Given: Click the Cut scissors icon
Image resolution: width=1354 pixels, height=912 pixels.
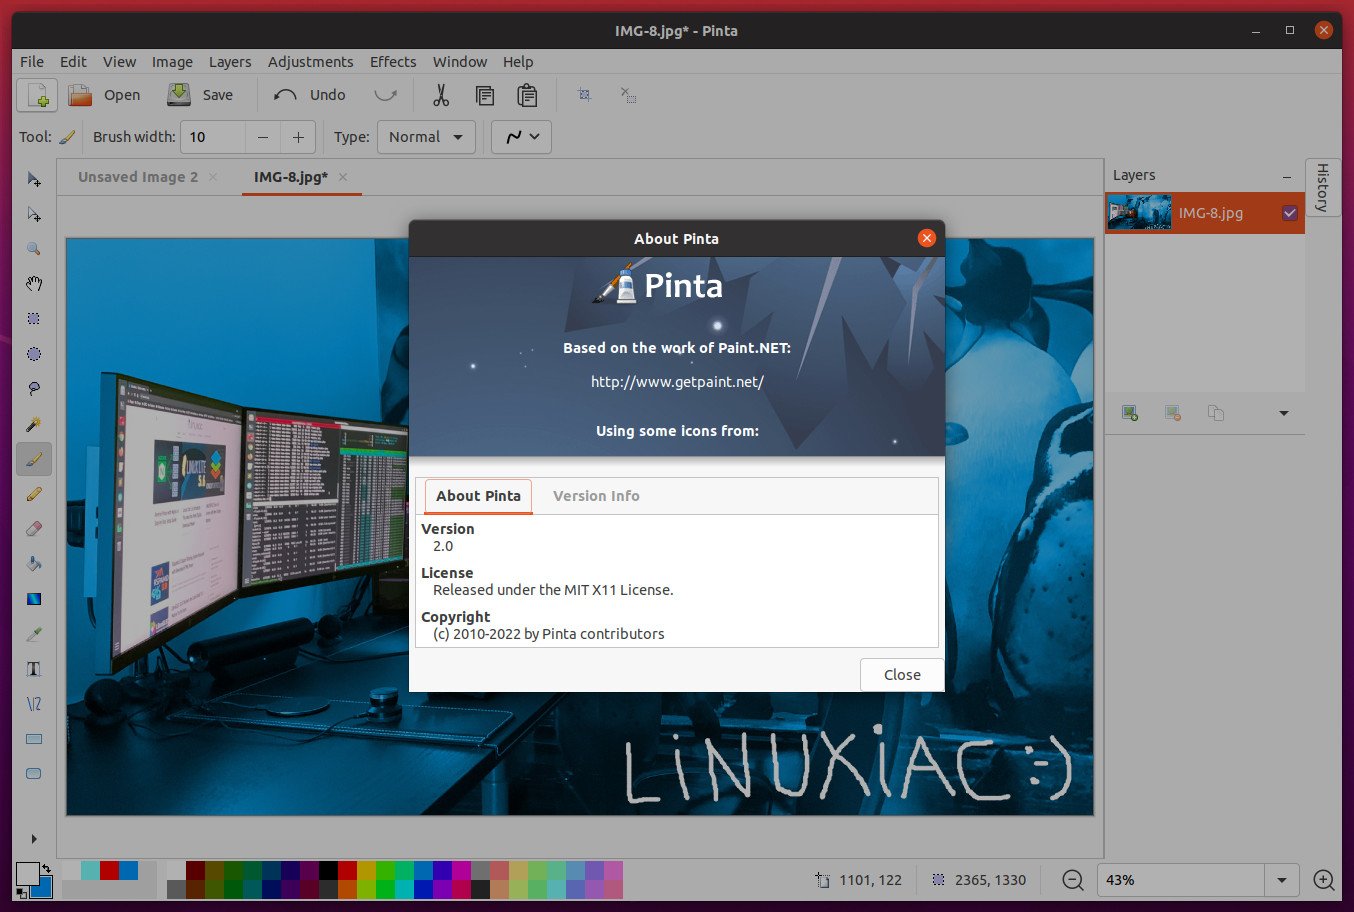Looking at the screenshot, I should coord(441,95).
